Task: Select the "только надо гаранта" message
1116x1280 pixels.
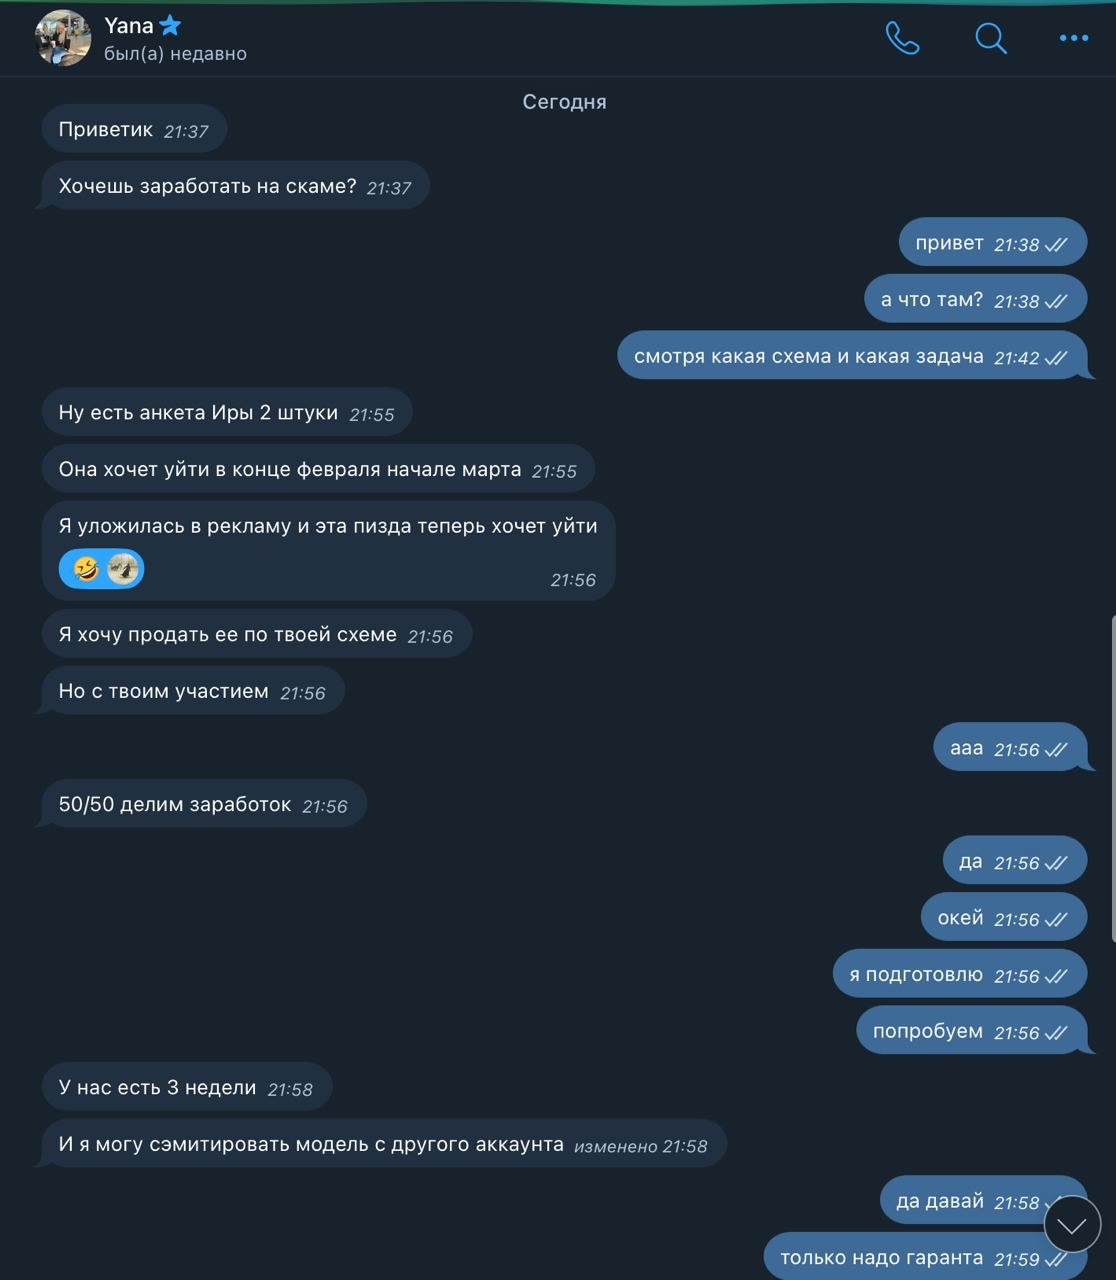Action: pyautogui.click(x=926, y=1256)
